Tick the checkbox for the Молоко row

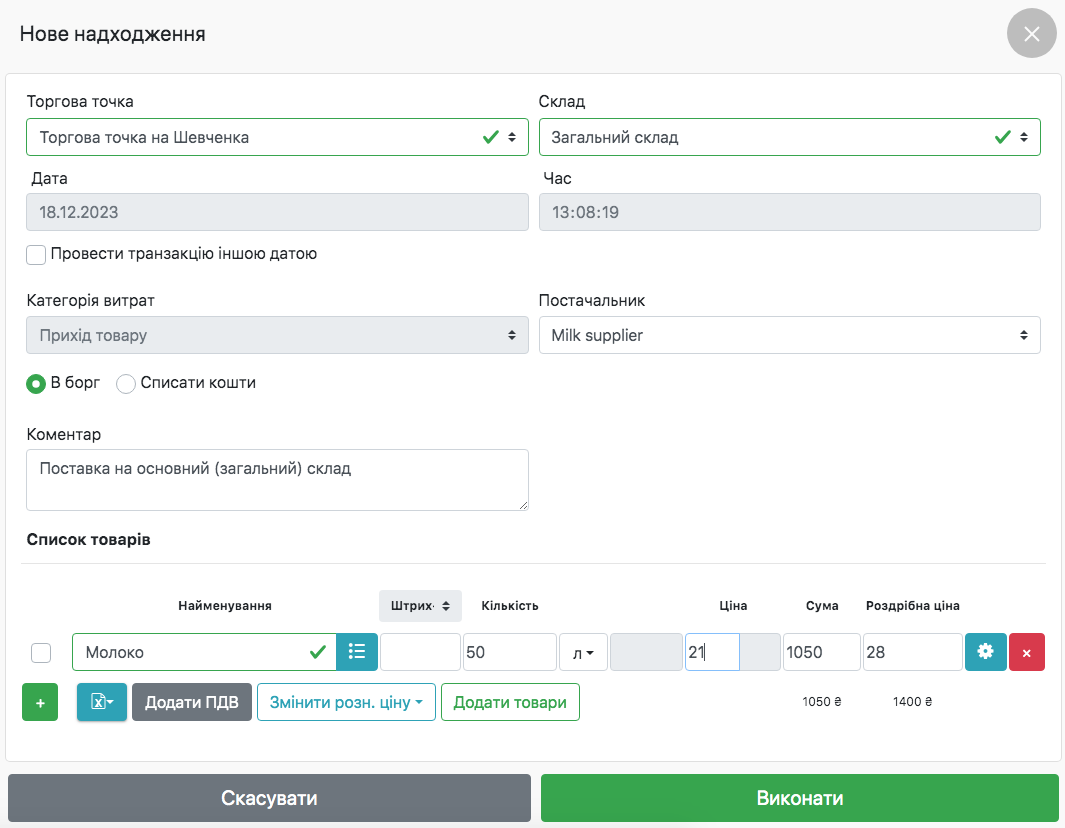click(x=41, y=653)
